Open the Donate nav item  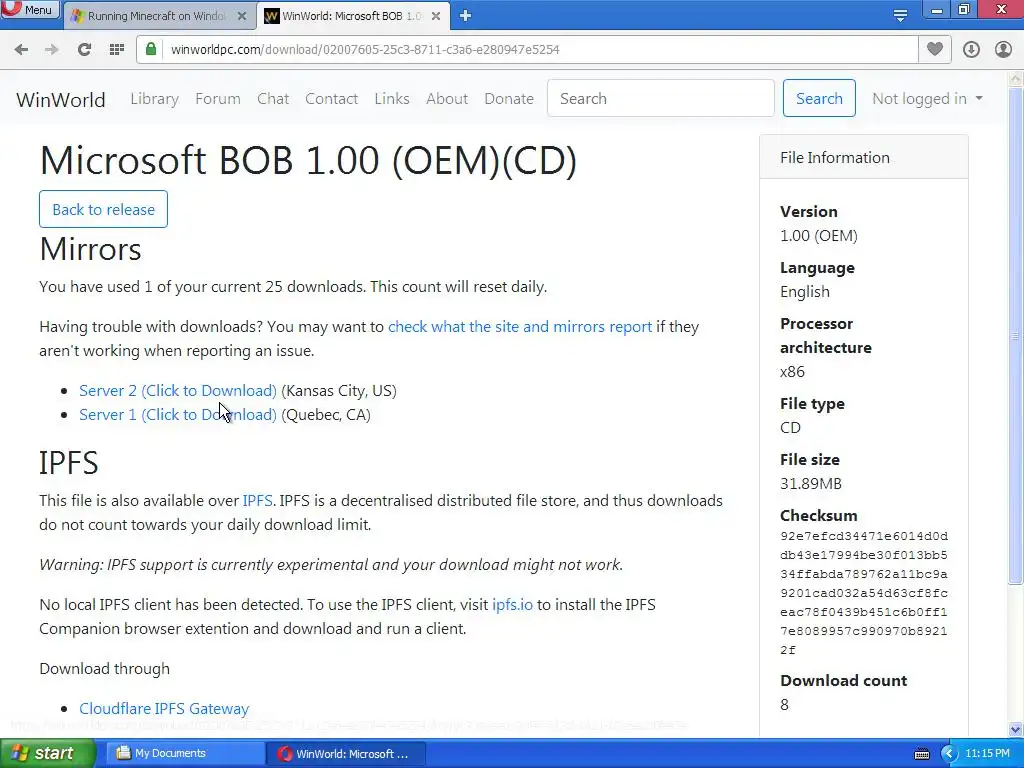point(509,99)
